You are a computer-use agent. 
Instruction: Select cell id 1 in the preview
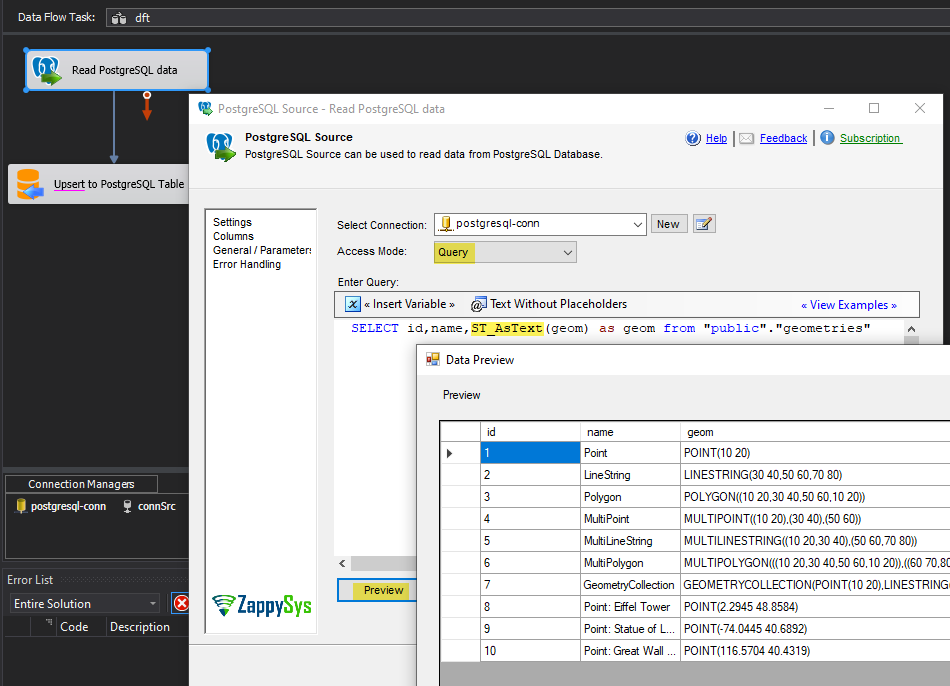(530, 453)
